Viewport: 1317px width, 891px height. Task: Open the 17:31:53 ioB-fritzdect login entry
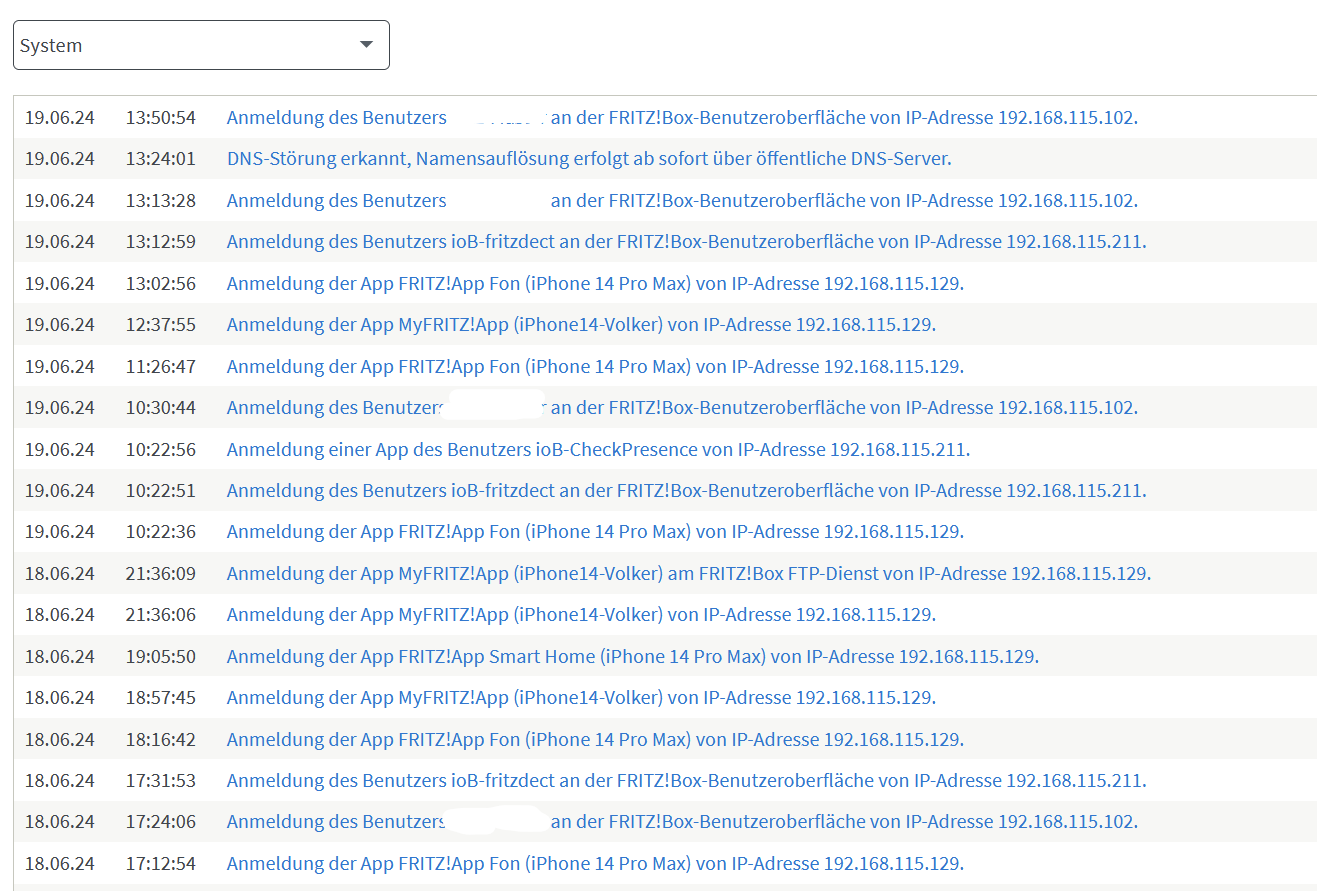686,781
